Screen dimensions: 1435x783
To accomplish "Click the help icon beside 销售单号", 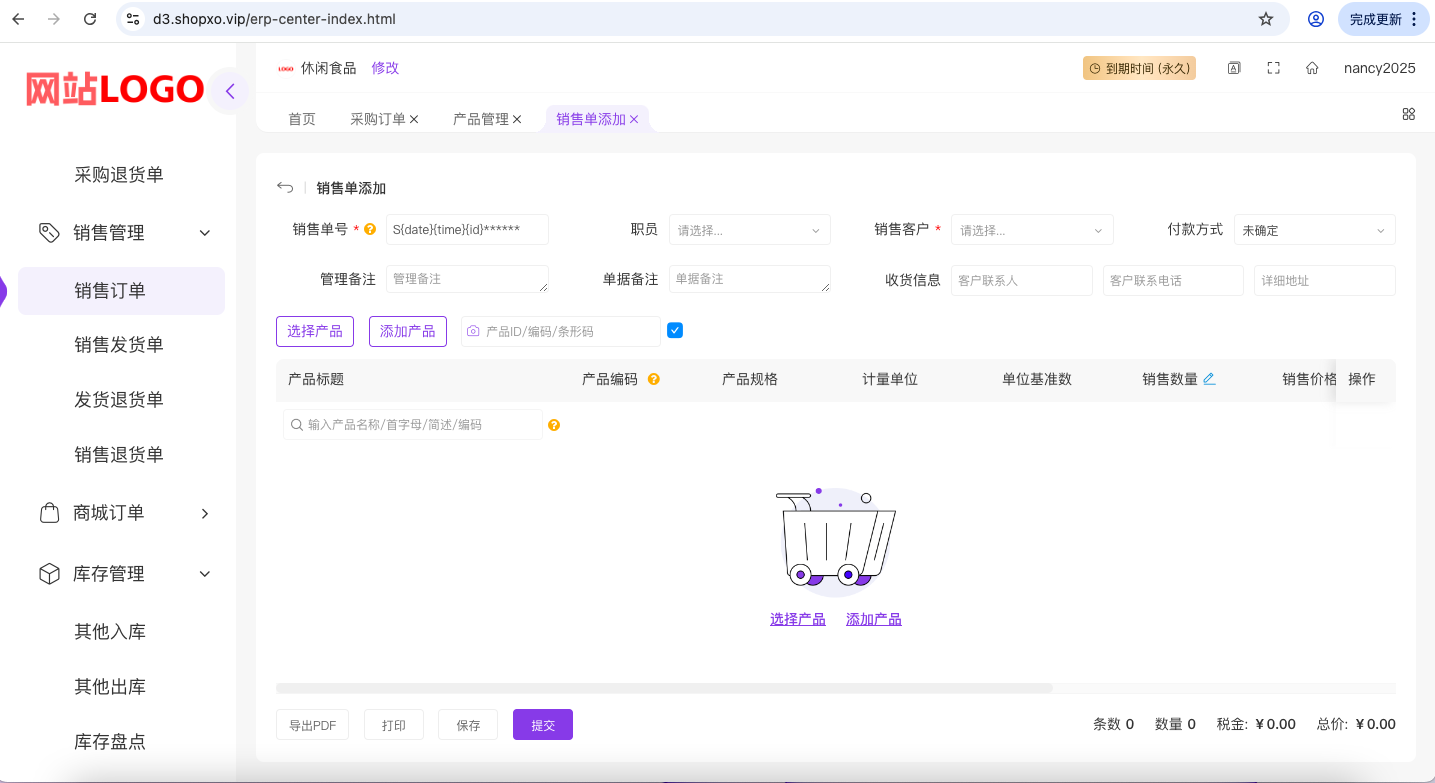I will point(370,229).
